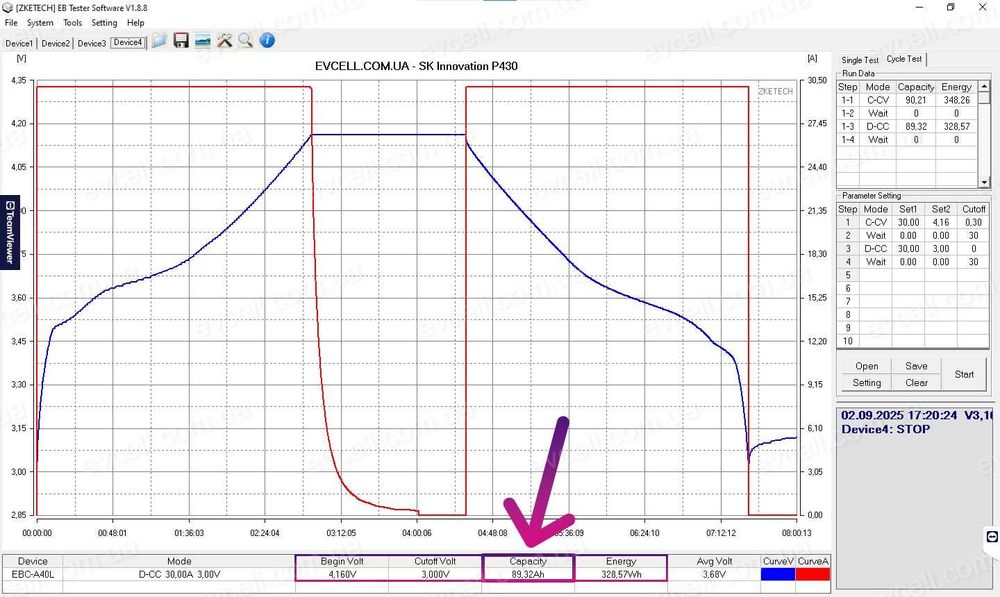
Task: Click empty step 5 row in Parameter Setting
Action: coord(913,275)
